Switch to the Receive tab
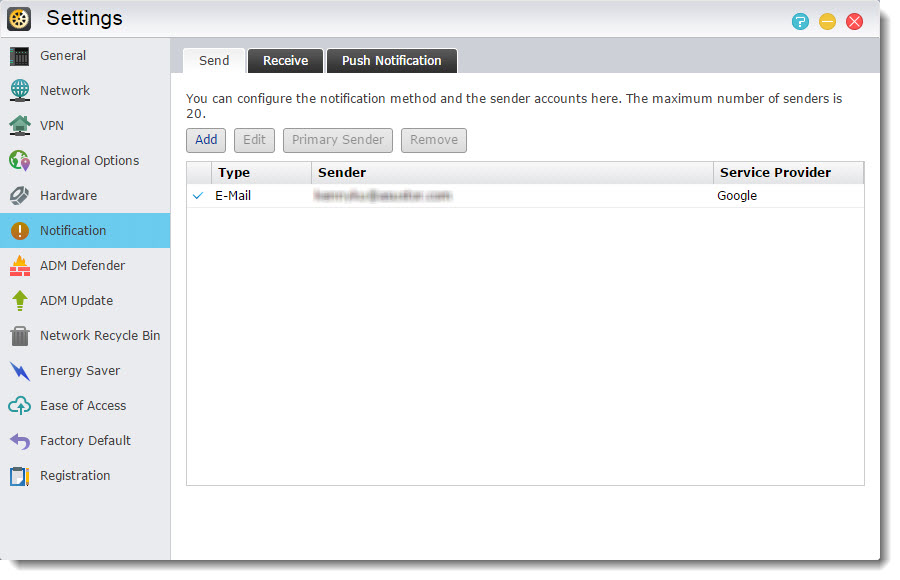Image resolution: width=900 pixels, height=580 pixels. 285,61
